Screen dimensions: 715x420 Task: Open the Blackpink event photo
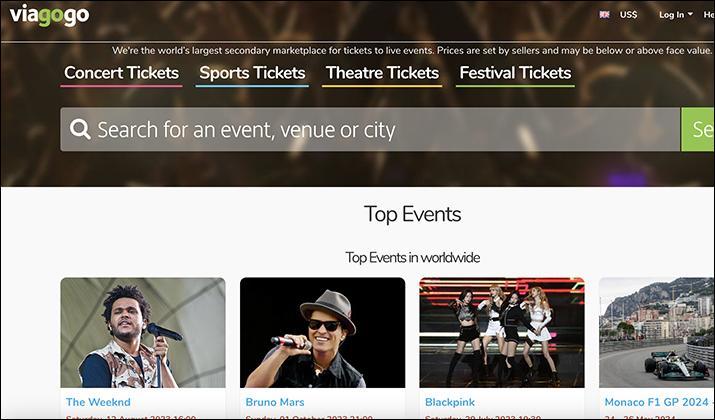[502, 333]
